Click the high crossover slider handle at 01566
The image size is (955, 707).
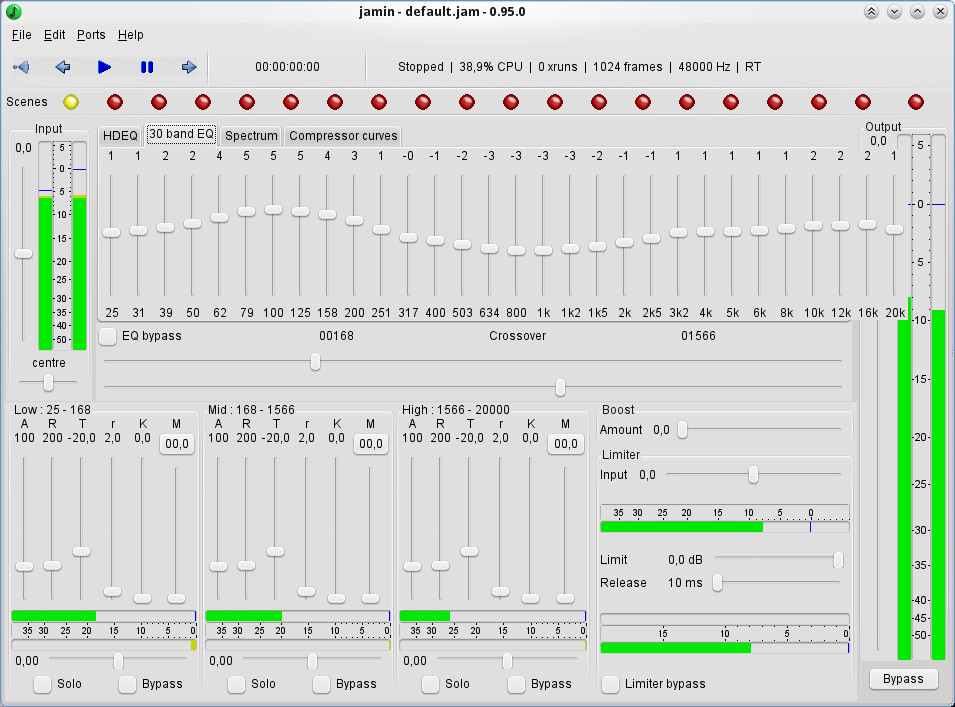tap(560, 387)
